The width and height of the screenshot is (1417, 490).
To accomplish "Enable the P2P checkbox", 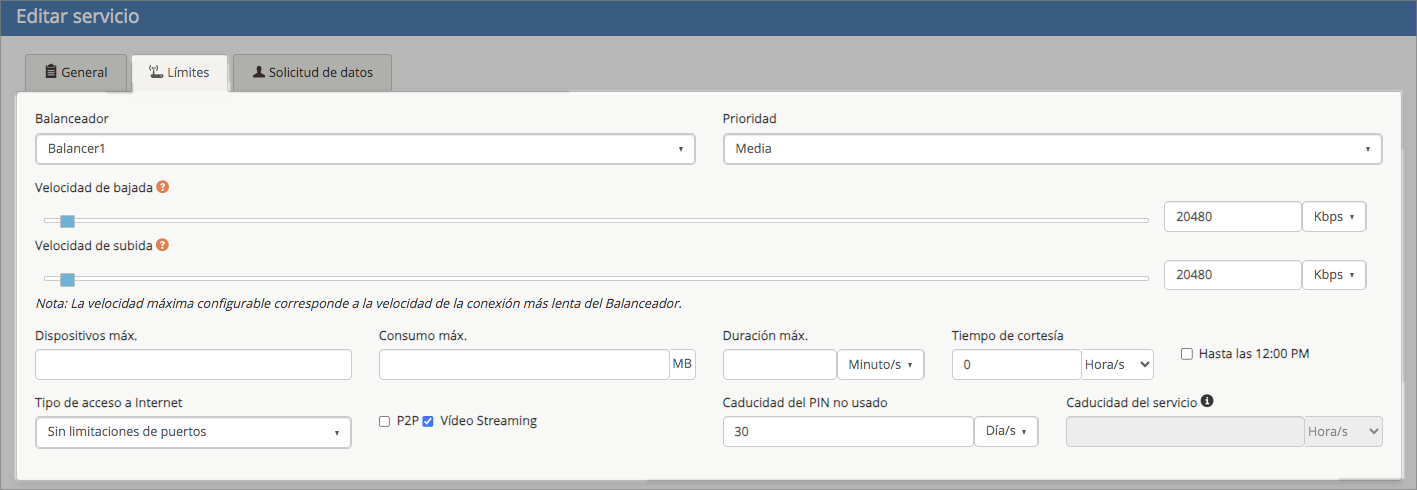I will [384, 422].
